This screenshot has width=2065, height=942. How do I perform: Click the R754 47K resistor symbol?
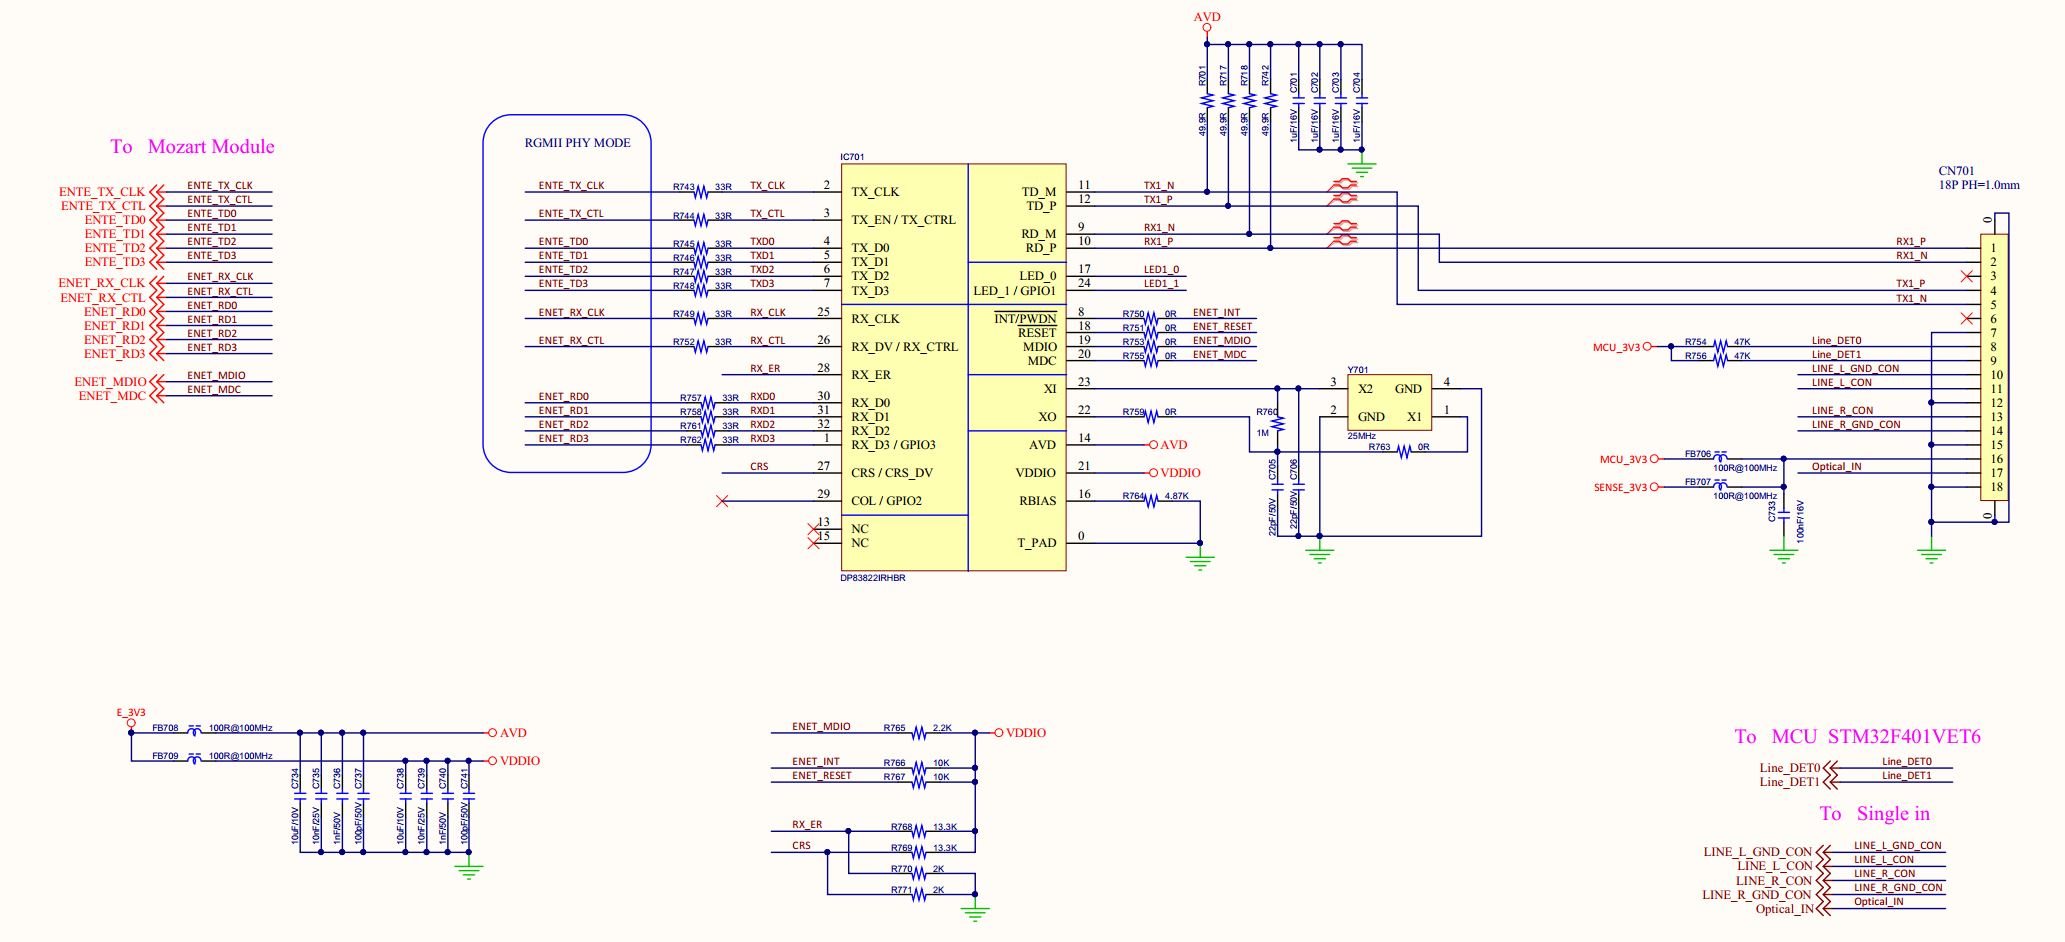(x=1720, y=346)
